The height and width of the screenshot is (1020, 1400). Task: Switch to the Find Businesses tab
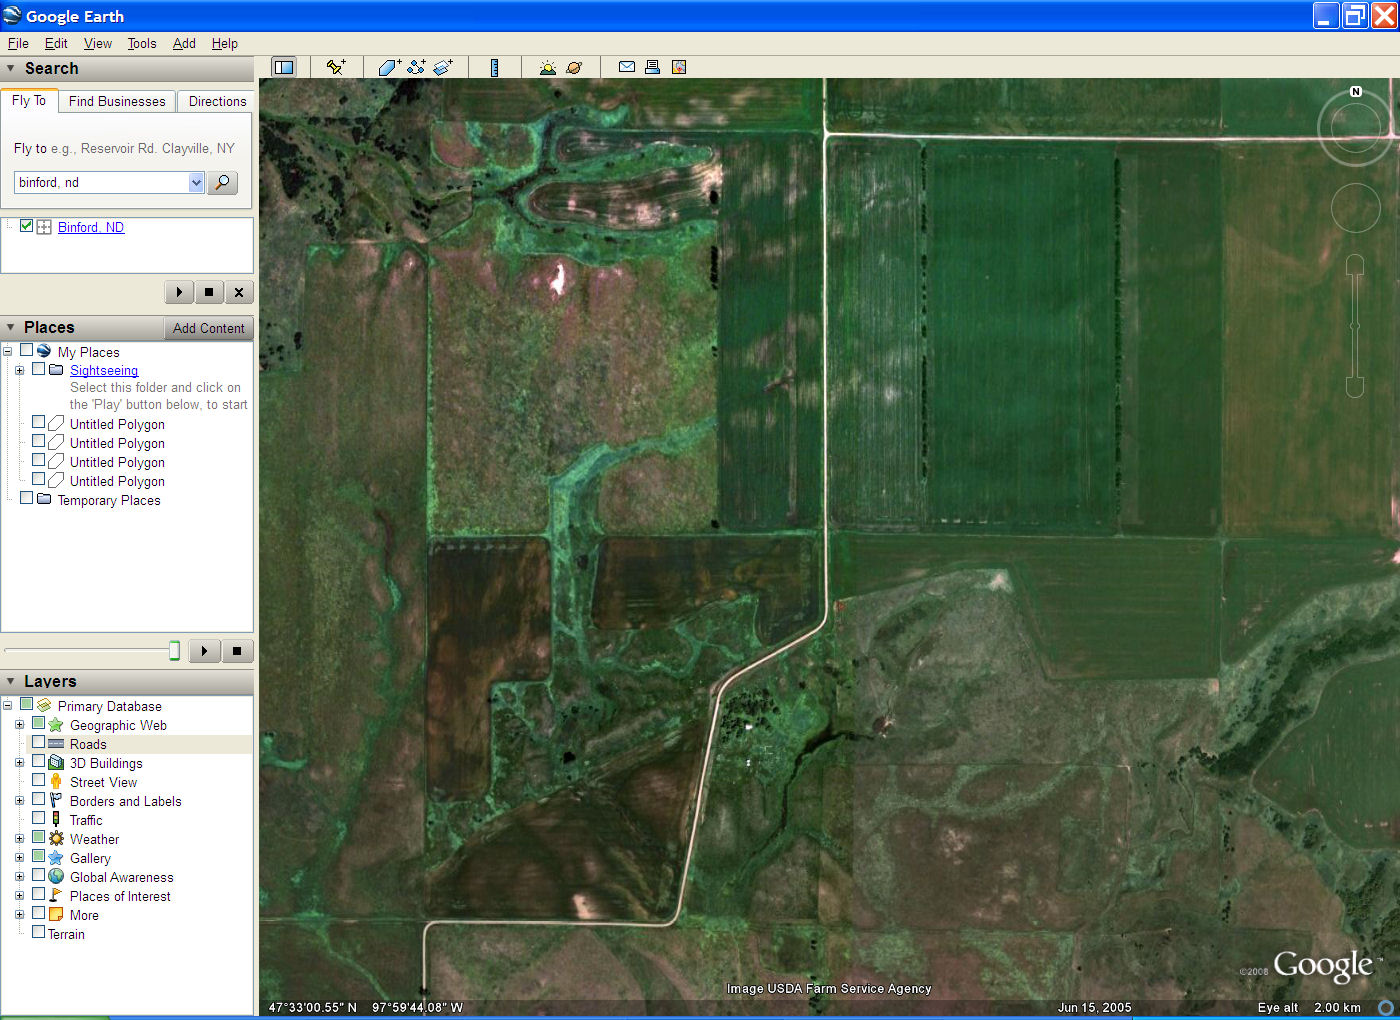[x=117, y=101]
